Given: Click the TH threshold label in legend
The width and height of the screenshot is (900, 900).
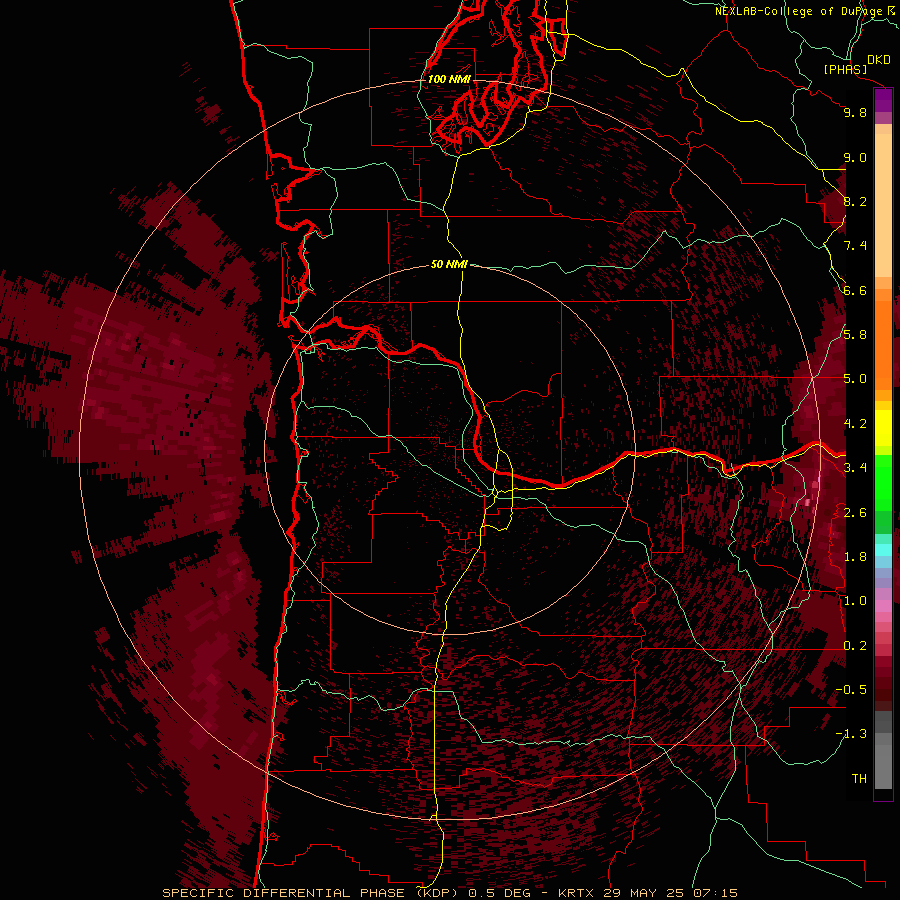Looking at the screenshot, I should pos(859,779).
